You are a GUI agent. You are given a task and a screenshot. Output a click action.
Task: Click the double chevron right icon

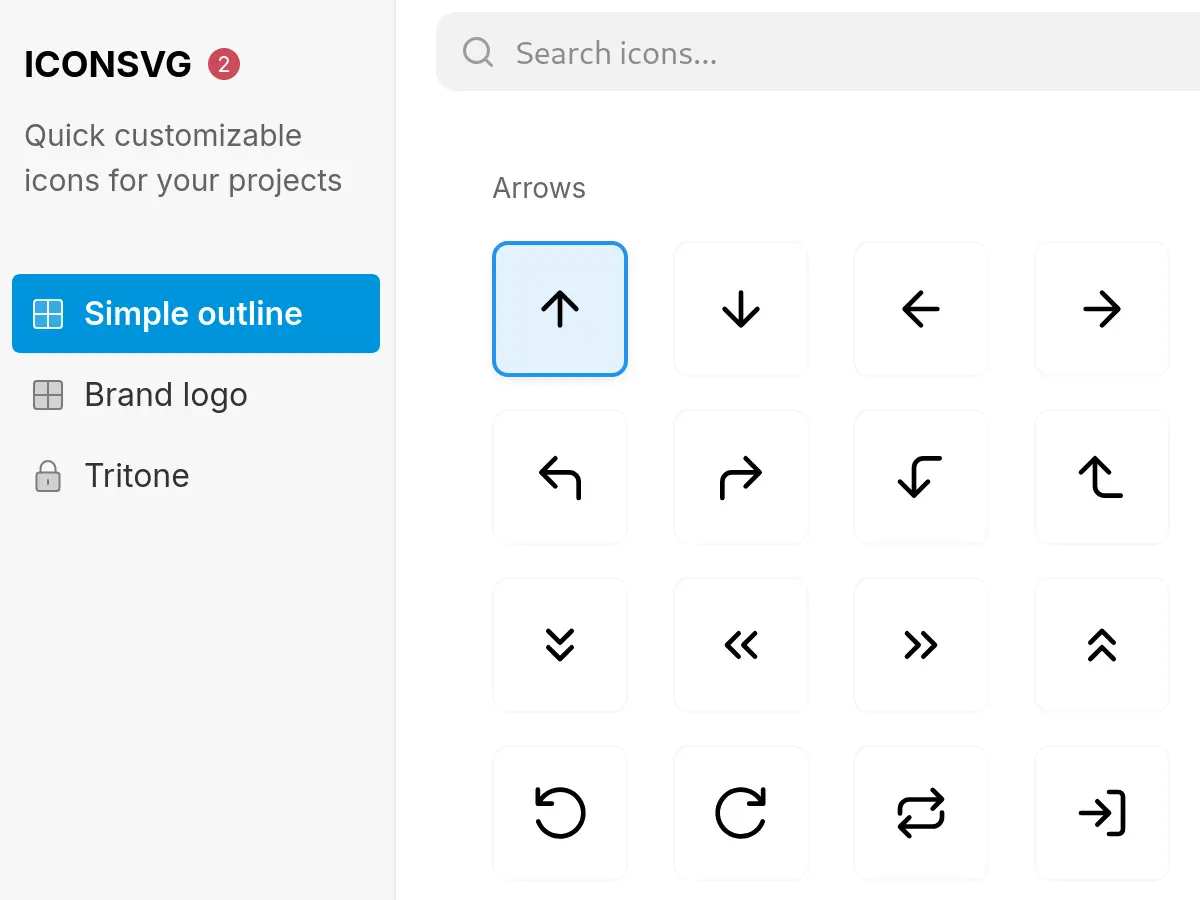click(x=920, y=644)
